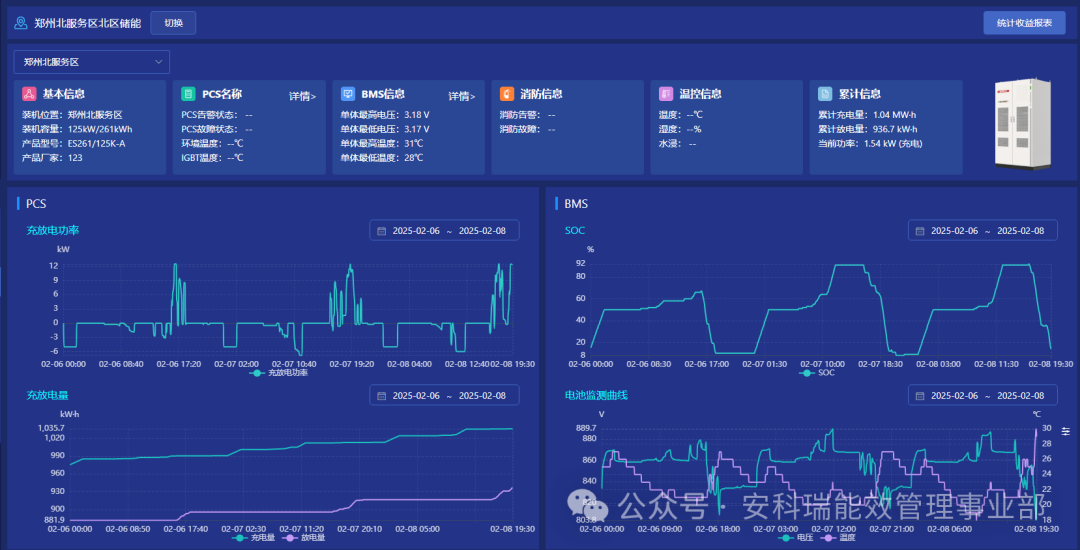Image resolution: width=1080 pixels, height=550 pixels.
Task: Toggle SOC legend series
Action: click(817, 373)
